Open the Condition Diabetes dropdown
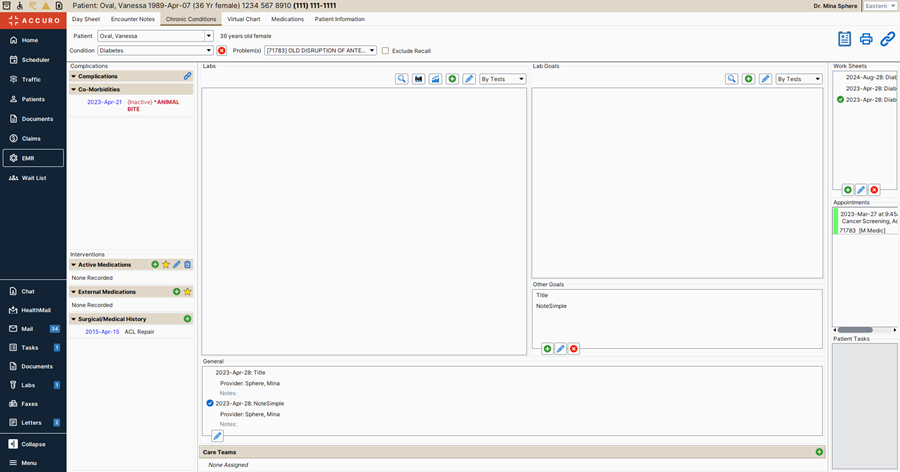 tap(209, 50)
